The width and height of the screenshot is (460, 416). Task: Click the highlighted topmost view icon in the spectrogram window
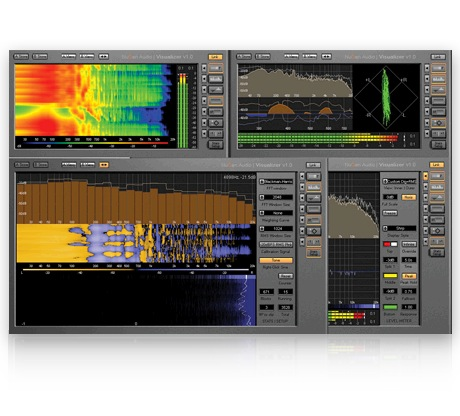pos(216,68)
